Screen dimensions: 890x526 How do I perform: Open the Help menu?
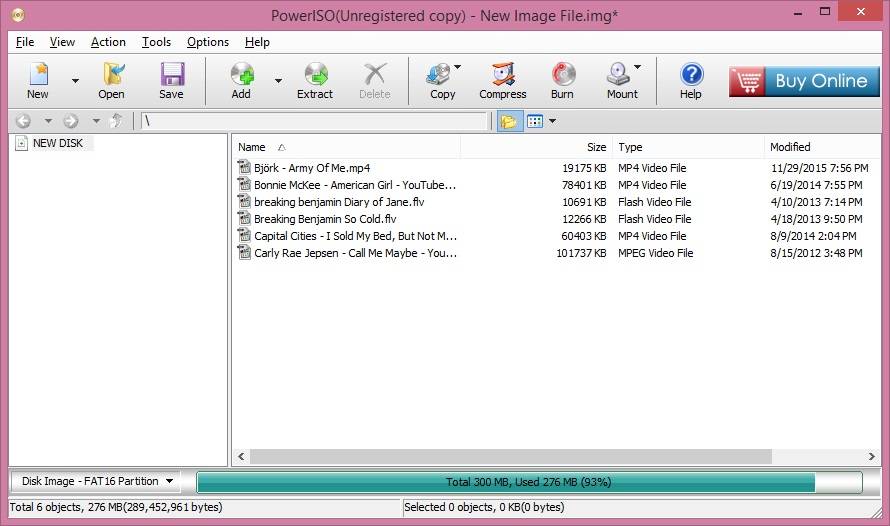click(257, 42)
